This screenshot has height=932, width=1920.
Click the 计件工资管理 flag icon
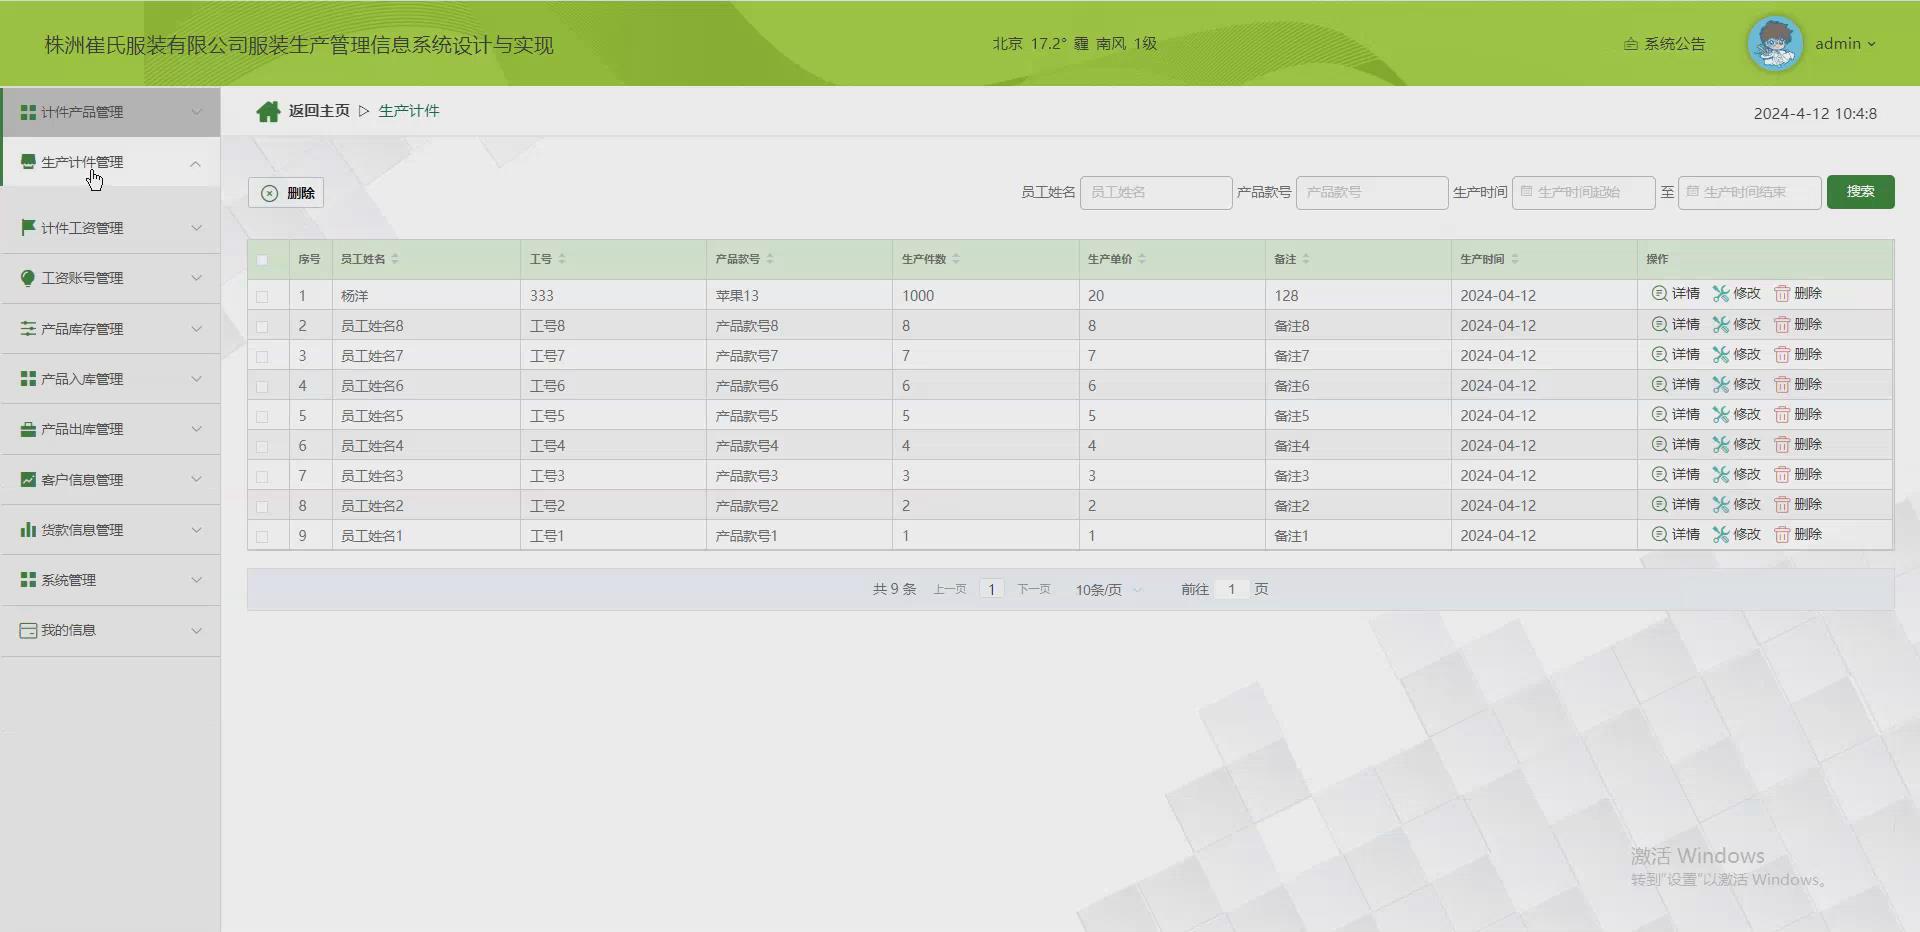pyautogui.click(x=28, y=227)
